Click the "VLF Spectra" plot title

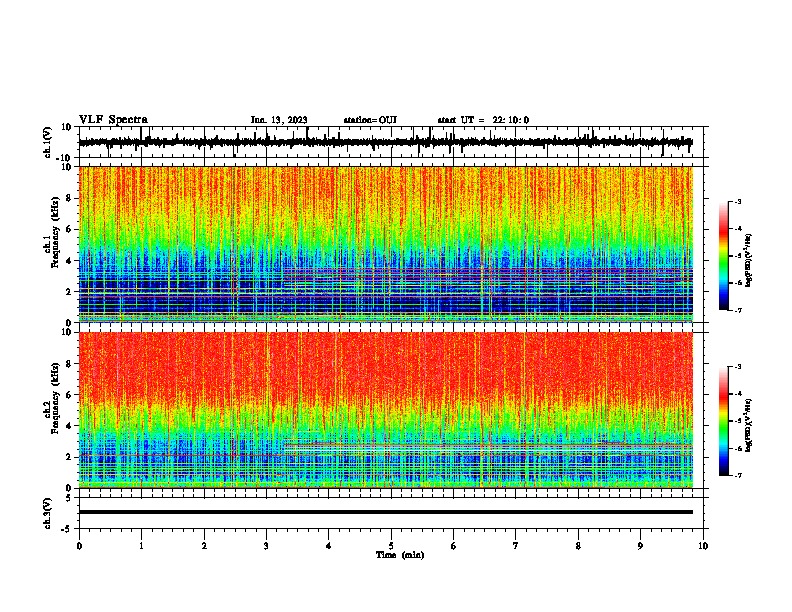tap(113, 120)
